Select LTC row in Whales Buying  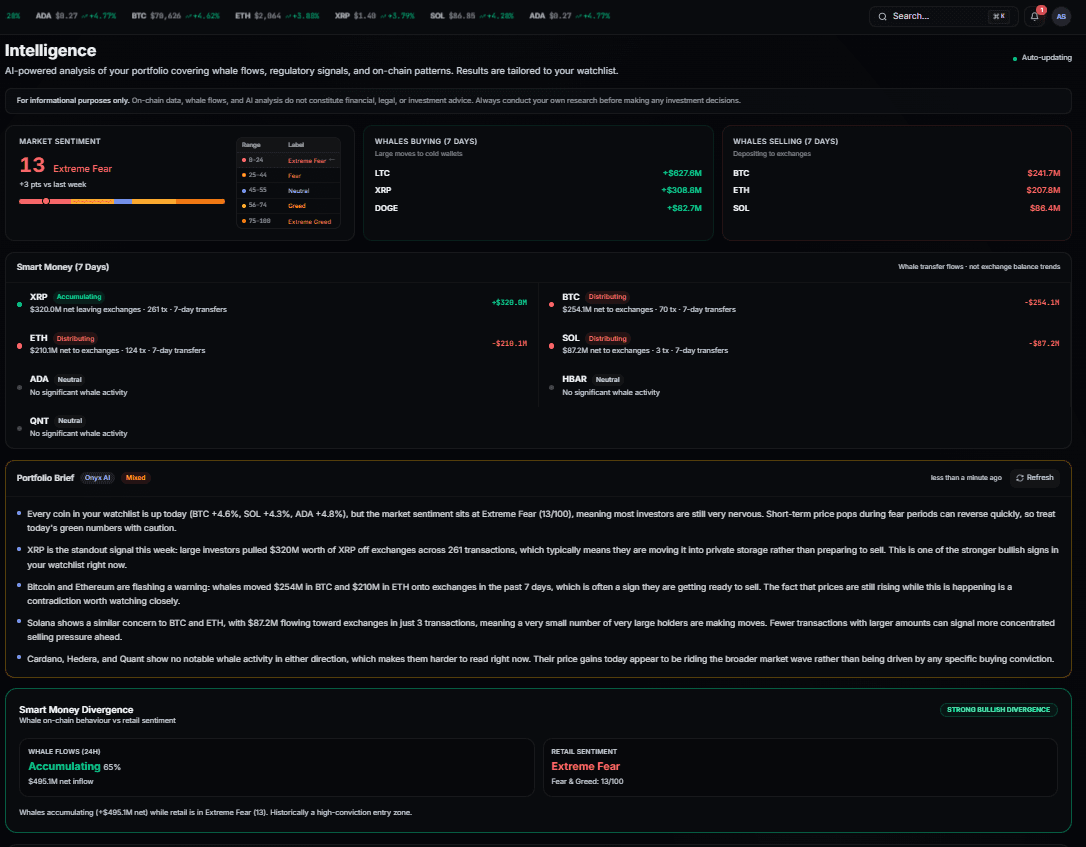point(538,173)
